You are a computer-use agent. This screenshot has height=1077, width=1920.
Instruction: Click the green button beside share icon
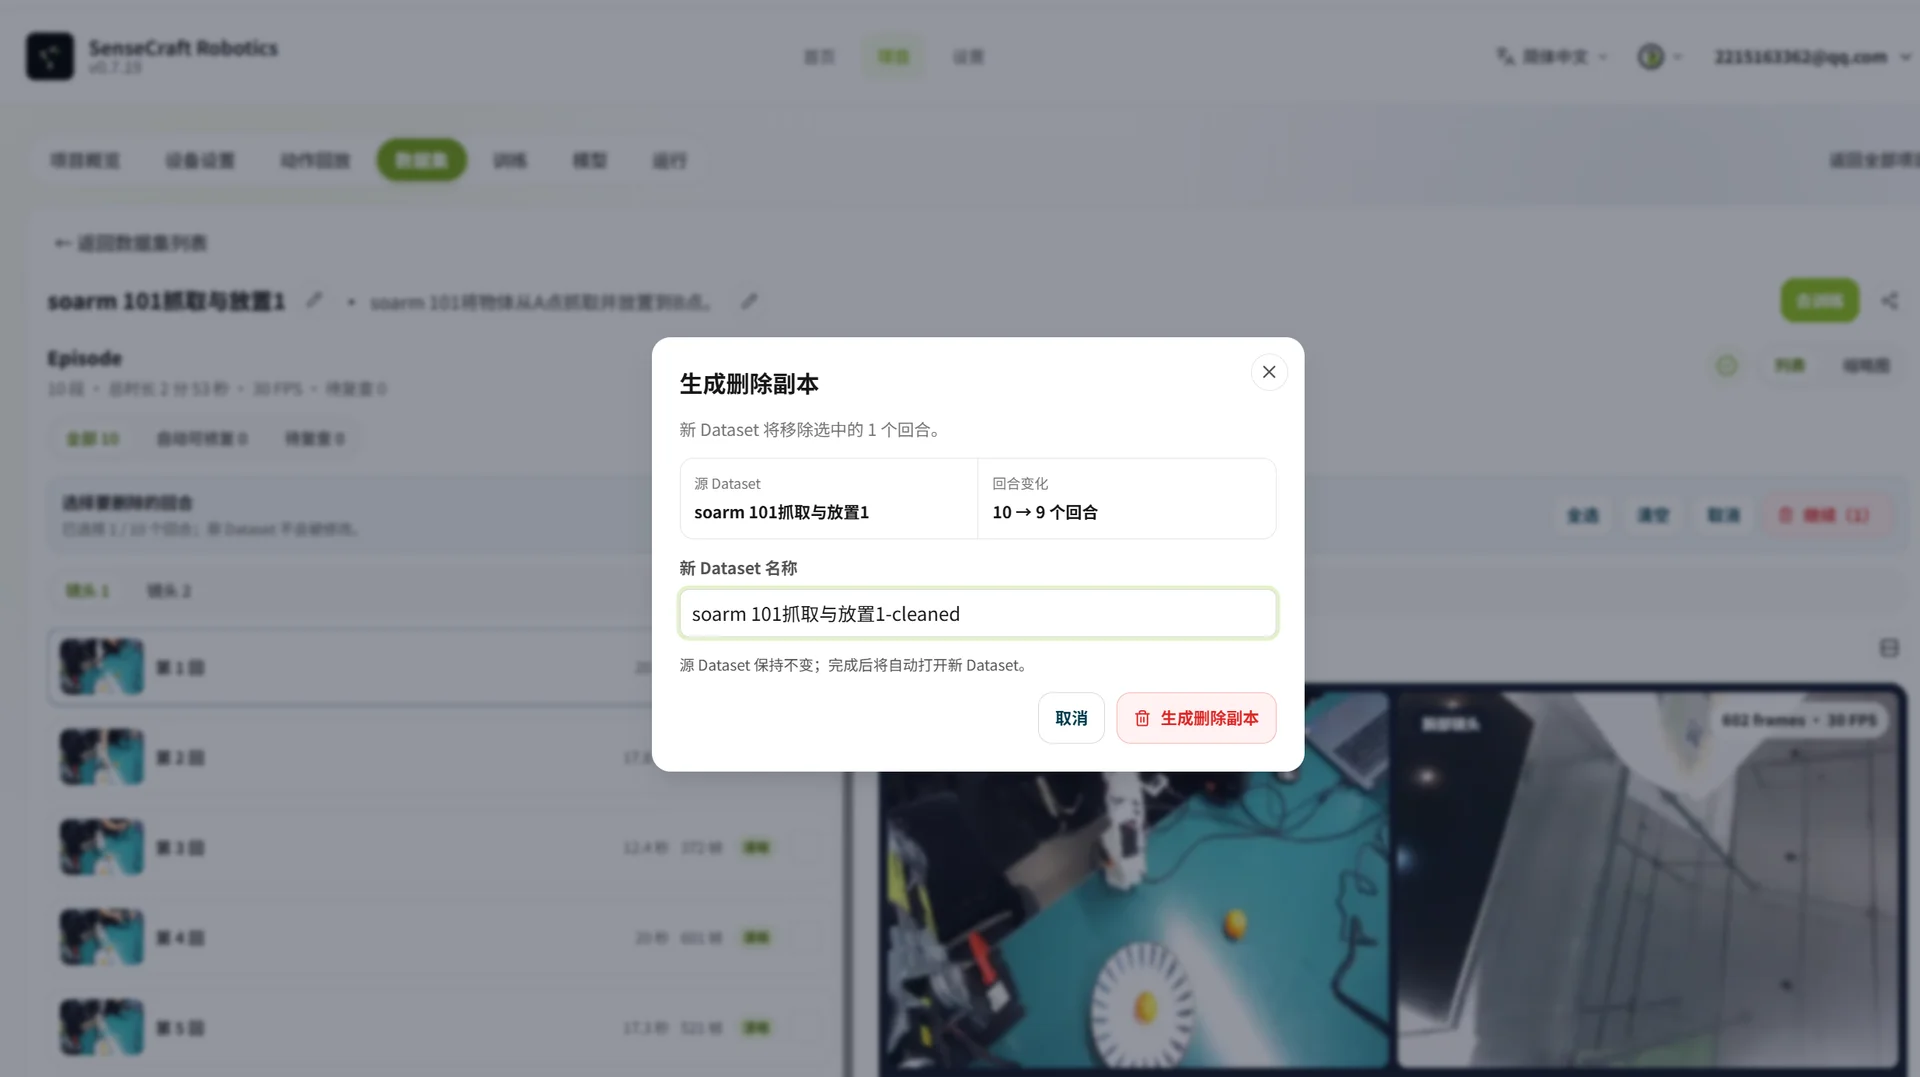[1819, 300]
